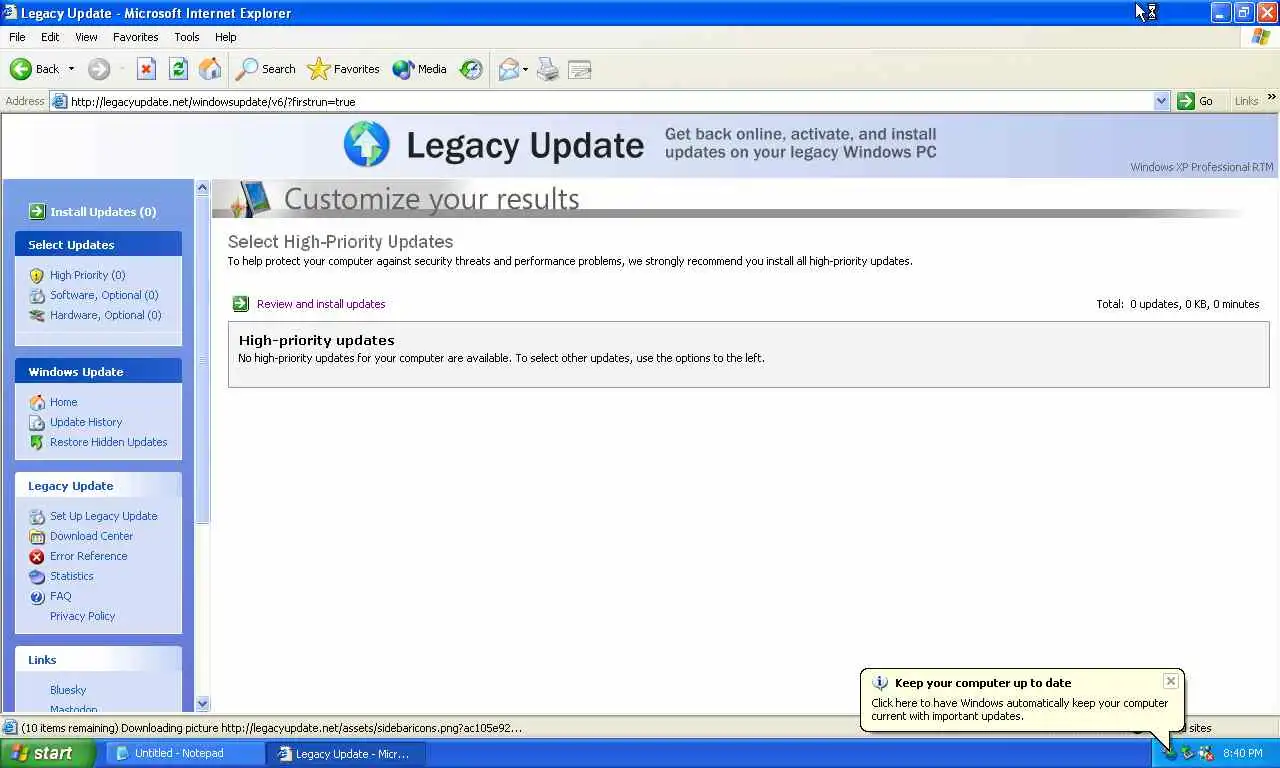Select Software, Optional (0) category
The height and width of the screenshot is (768, 1280).
pos(104,295)
